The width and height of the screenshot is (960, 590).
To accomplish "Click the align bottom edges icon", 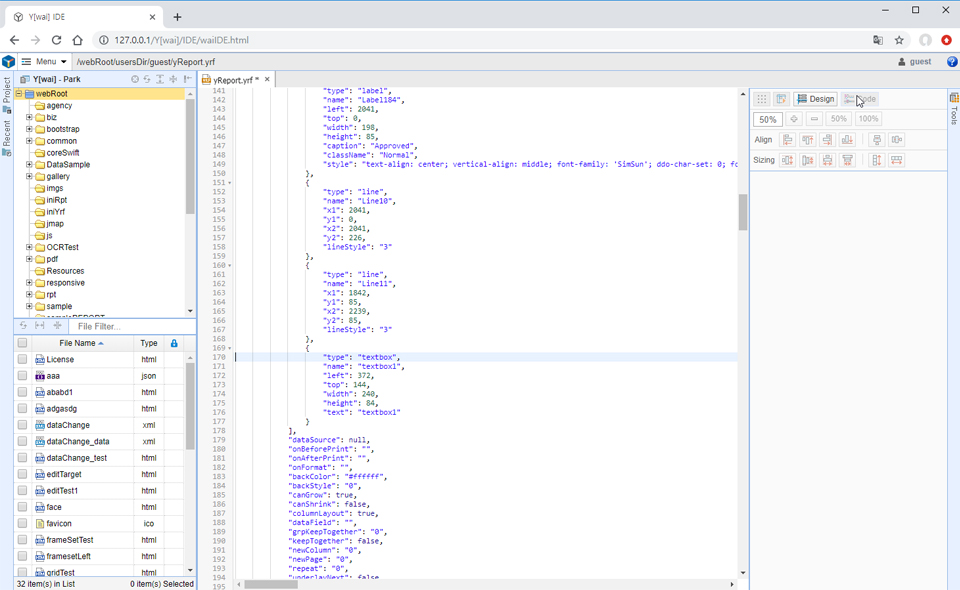I will [x=847, y=140].
